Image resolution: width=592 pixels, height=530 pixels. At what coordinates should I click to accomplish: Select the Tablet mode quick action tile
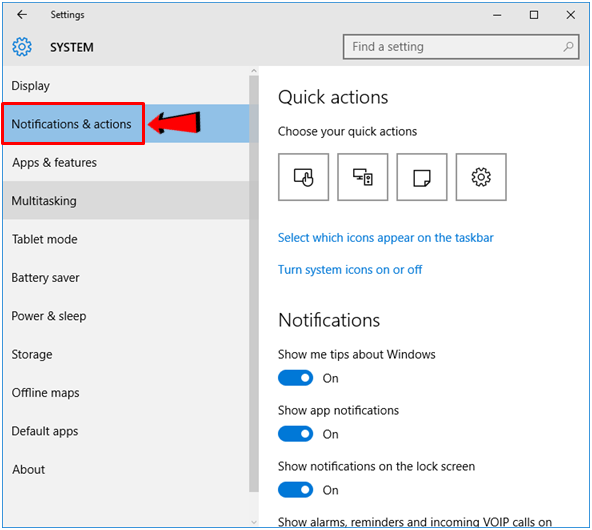304,177
